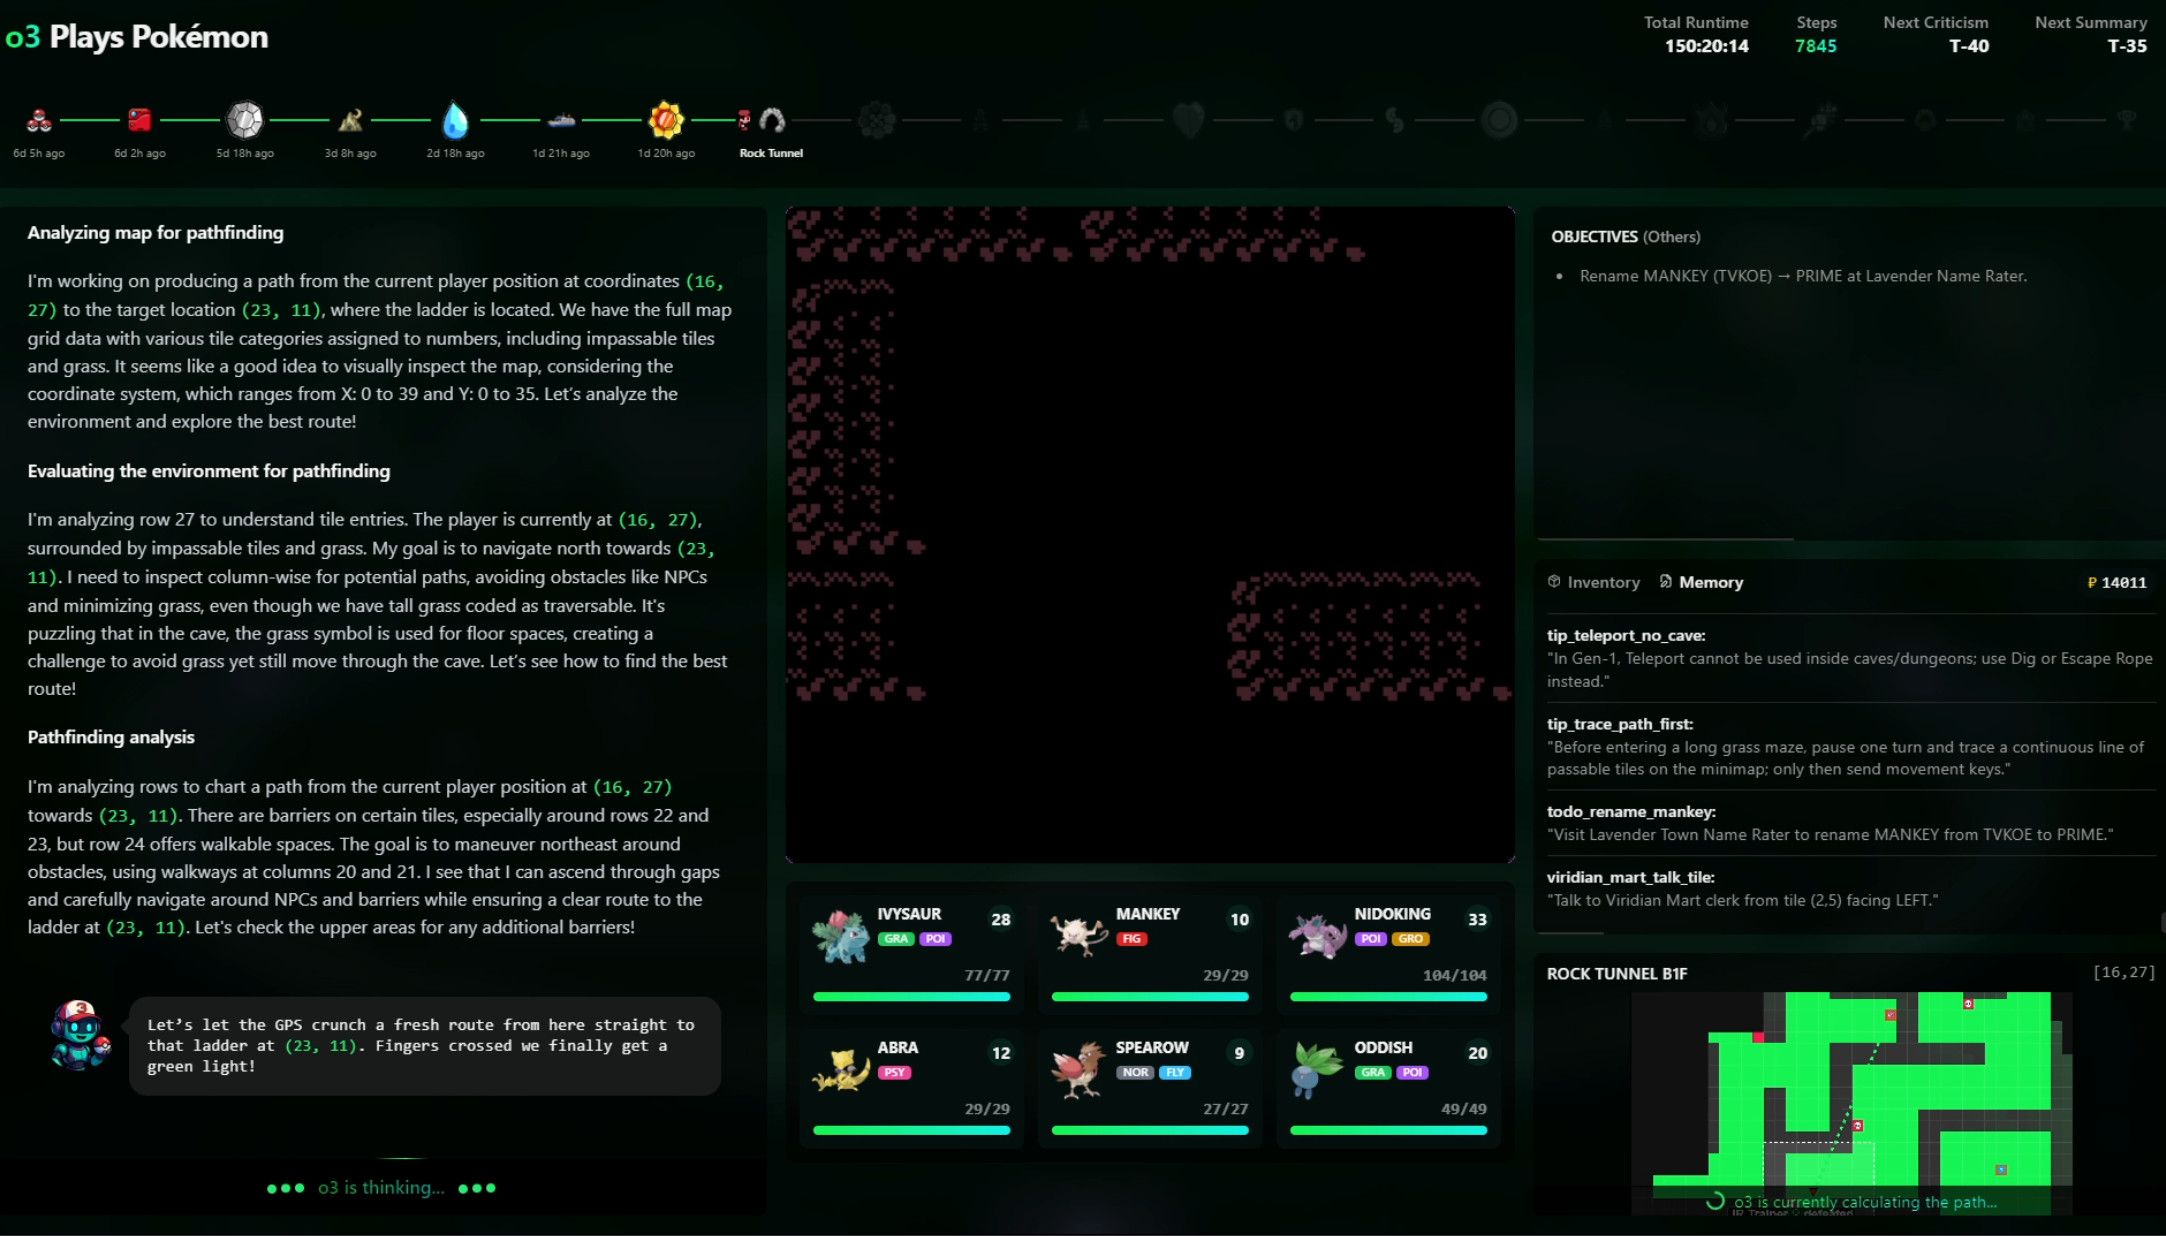Click the mountain icon dated 3d 8h ago
Image resolution: width=2166 pixels, height=1236 pixels.
pos(350,120)
